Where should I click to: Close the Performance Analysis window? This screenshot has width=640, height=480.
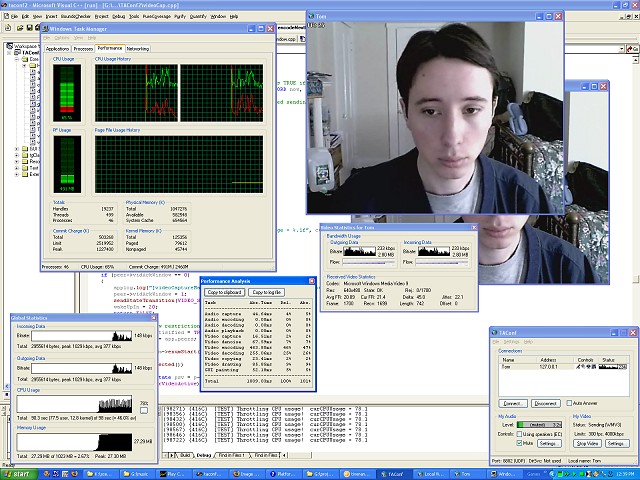pyautogui.click(x=311, y=281)
